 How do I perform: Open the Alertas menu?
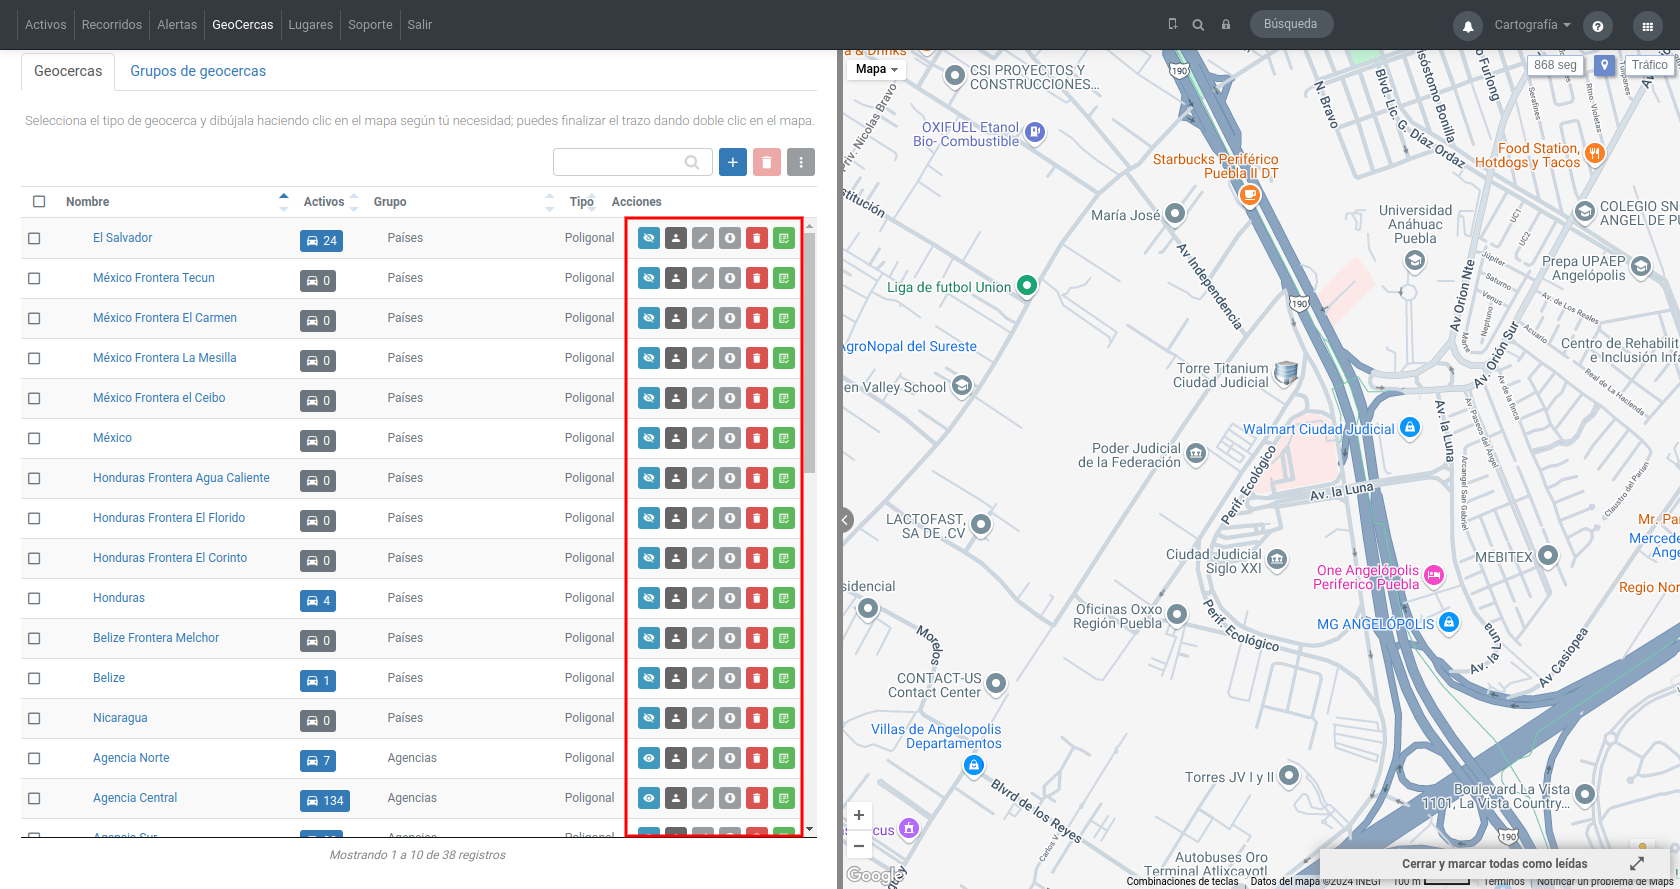pyautogui.click(x=177, y=25)
